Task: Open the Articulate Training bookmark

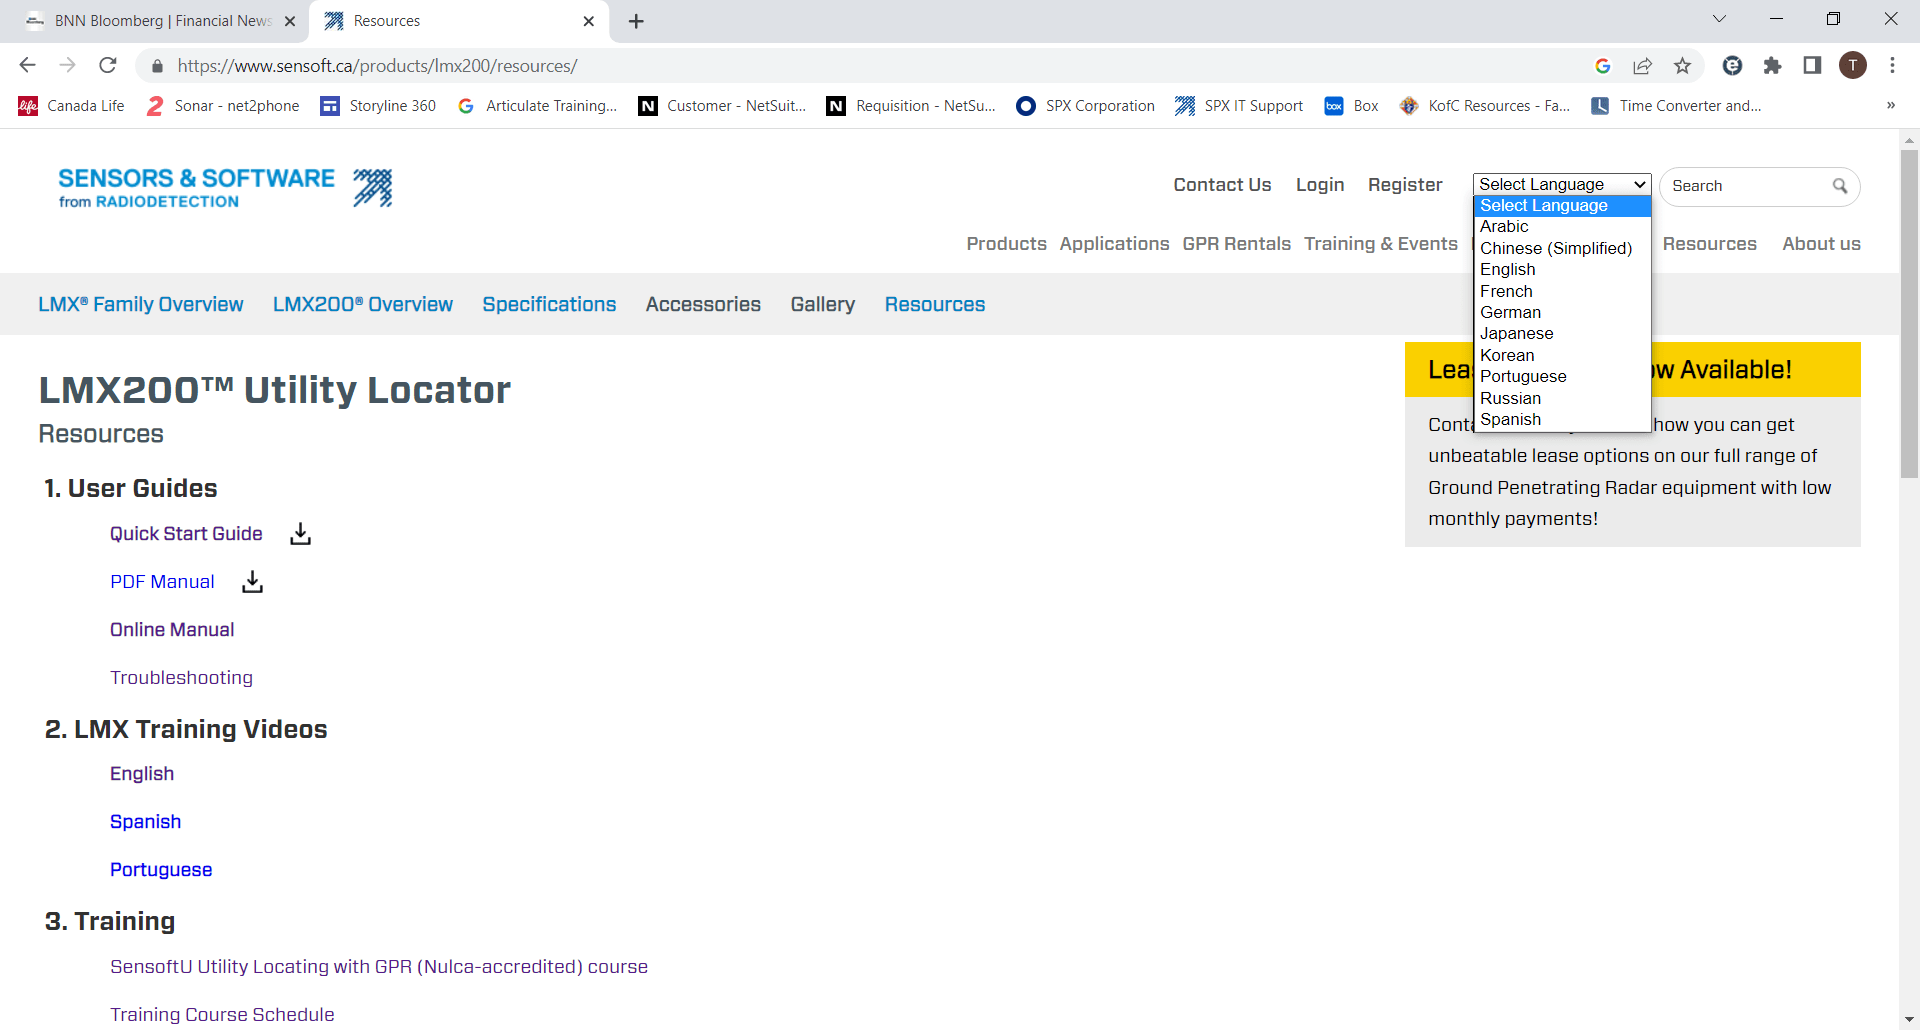Action: coord(536,106)
